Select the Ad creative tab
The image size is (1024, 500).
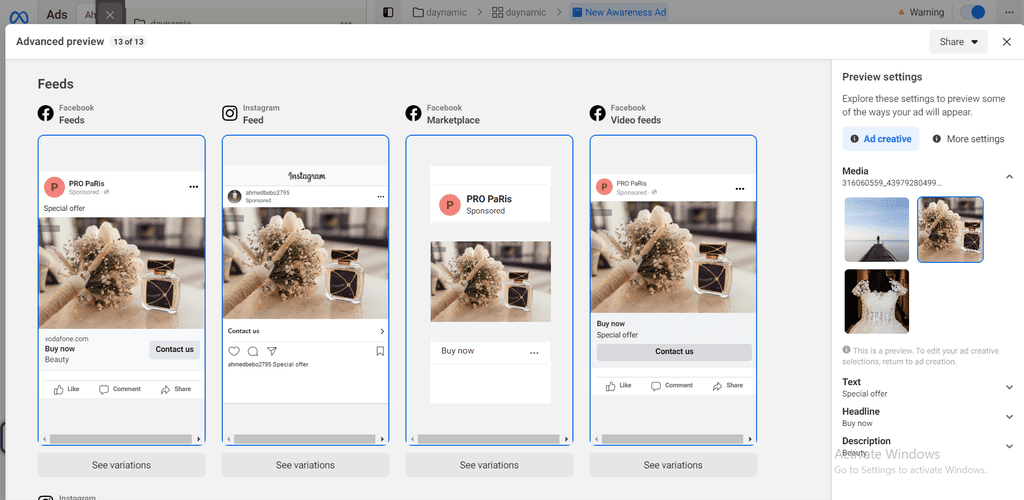tap(880, 139)
